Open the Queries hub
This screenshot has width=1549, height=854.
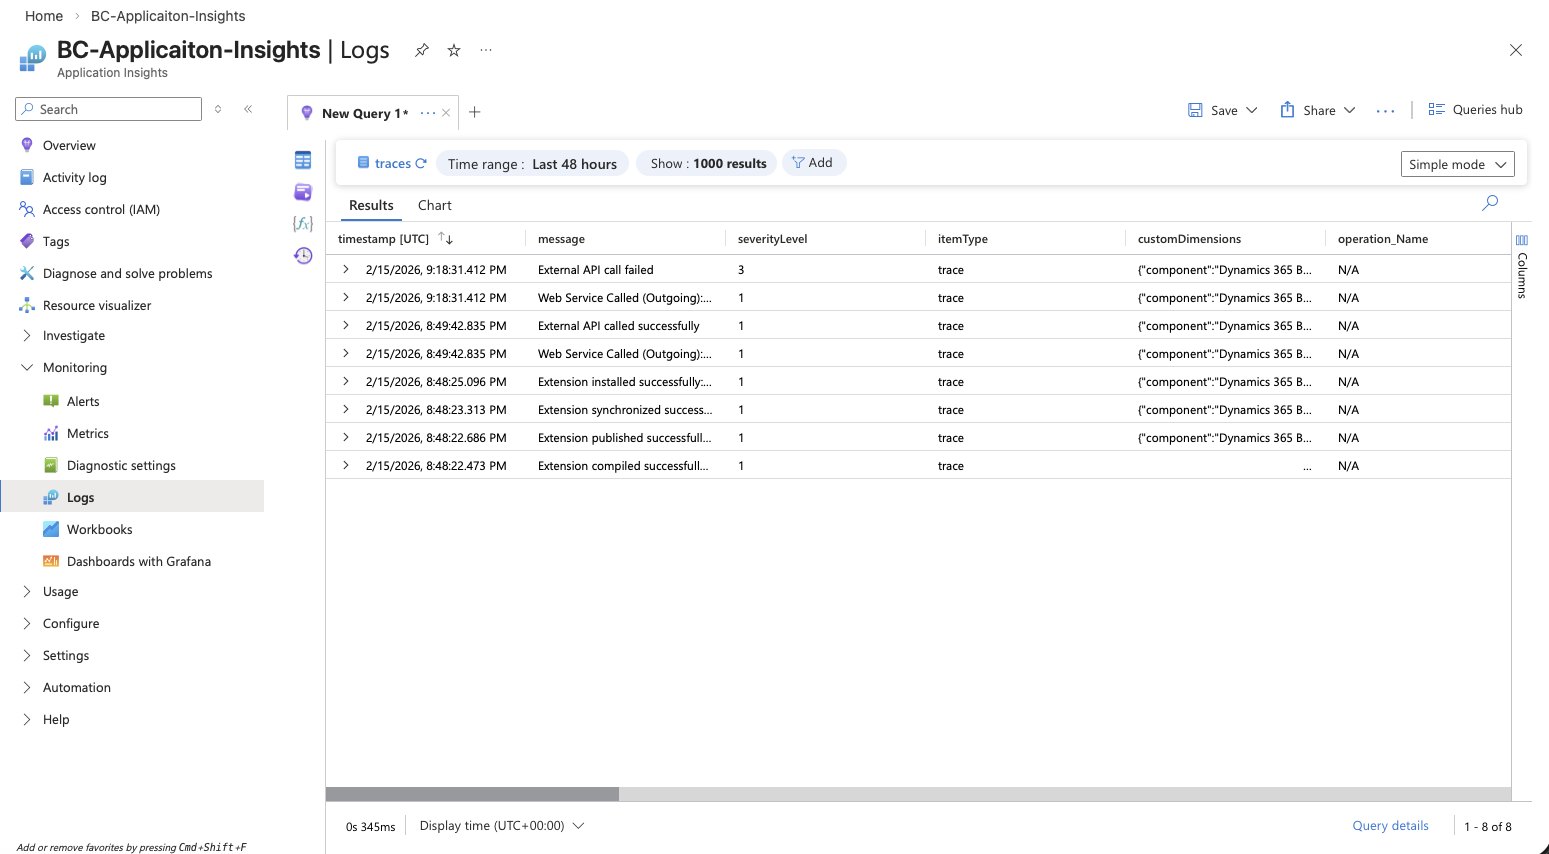(x=1476, y=110)
